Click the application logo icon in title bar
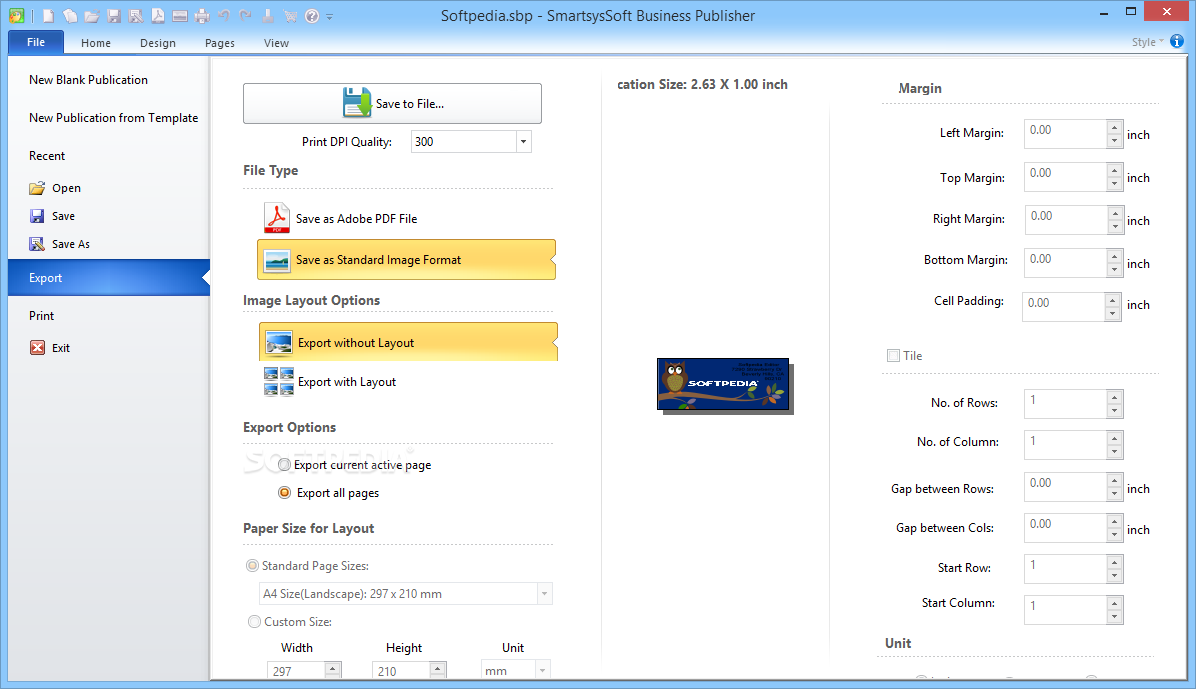This screenshot has width=1196, height=689. (16, 15)
